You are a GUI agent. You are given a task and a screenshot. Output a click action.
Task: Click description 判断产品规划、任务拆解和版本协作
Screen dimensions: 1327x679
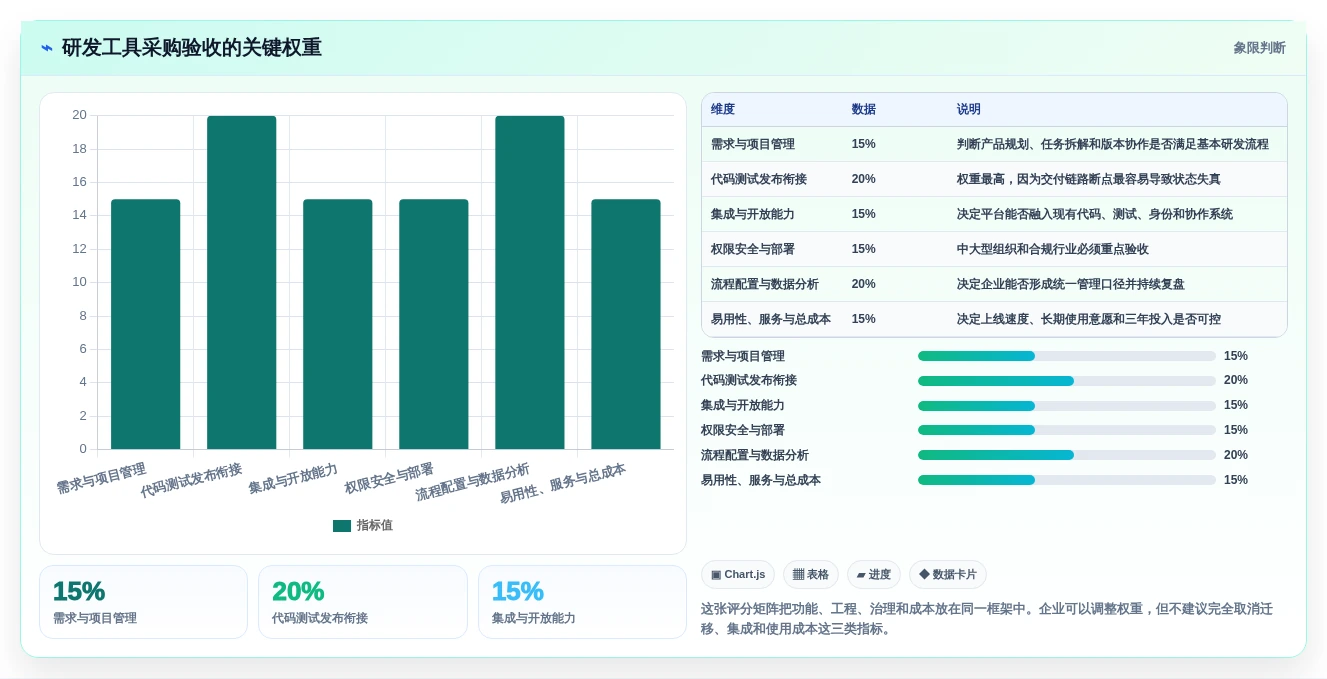coord(1113,144)
